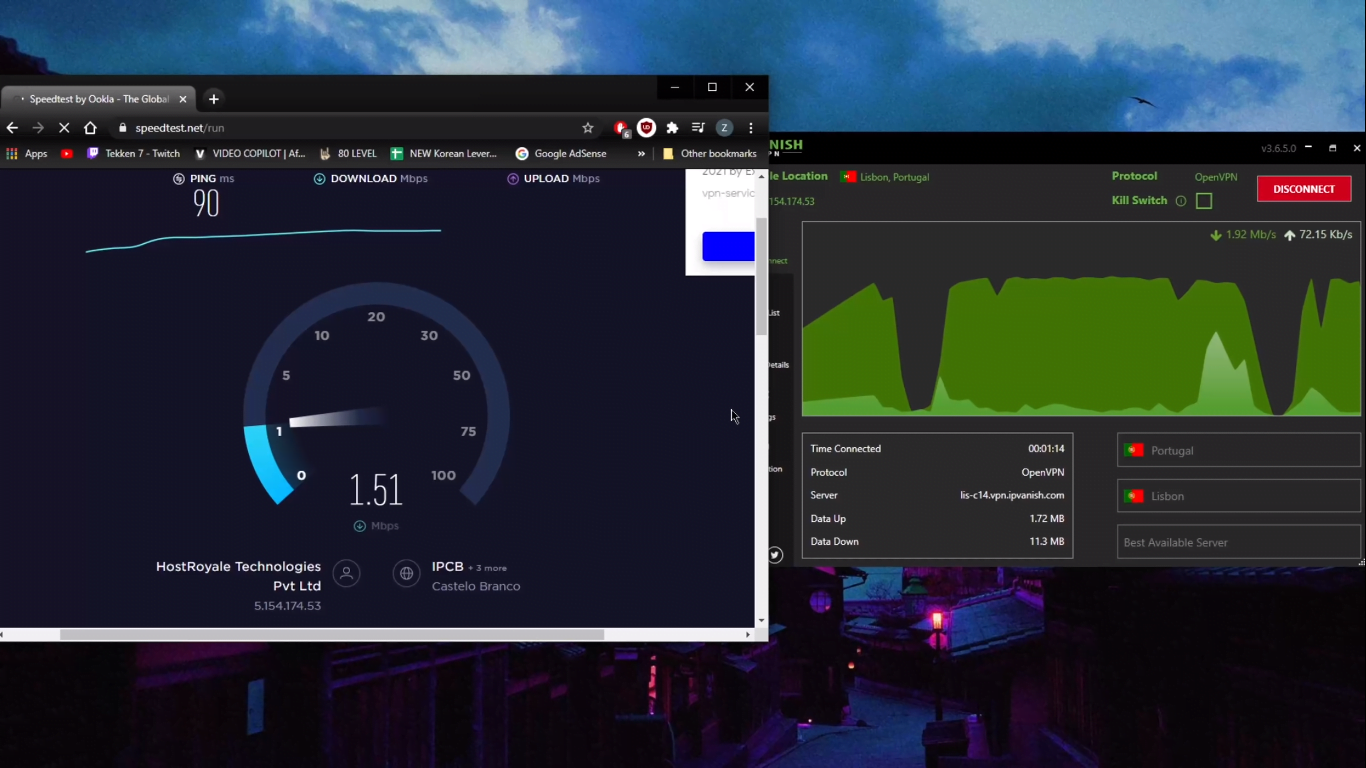The height and width of the screenshot is (768, 1366).
Task: Open a new Chrome tab
Action: pos(213,99)
